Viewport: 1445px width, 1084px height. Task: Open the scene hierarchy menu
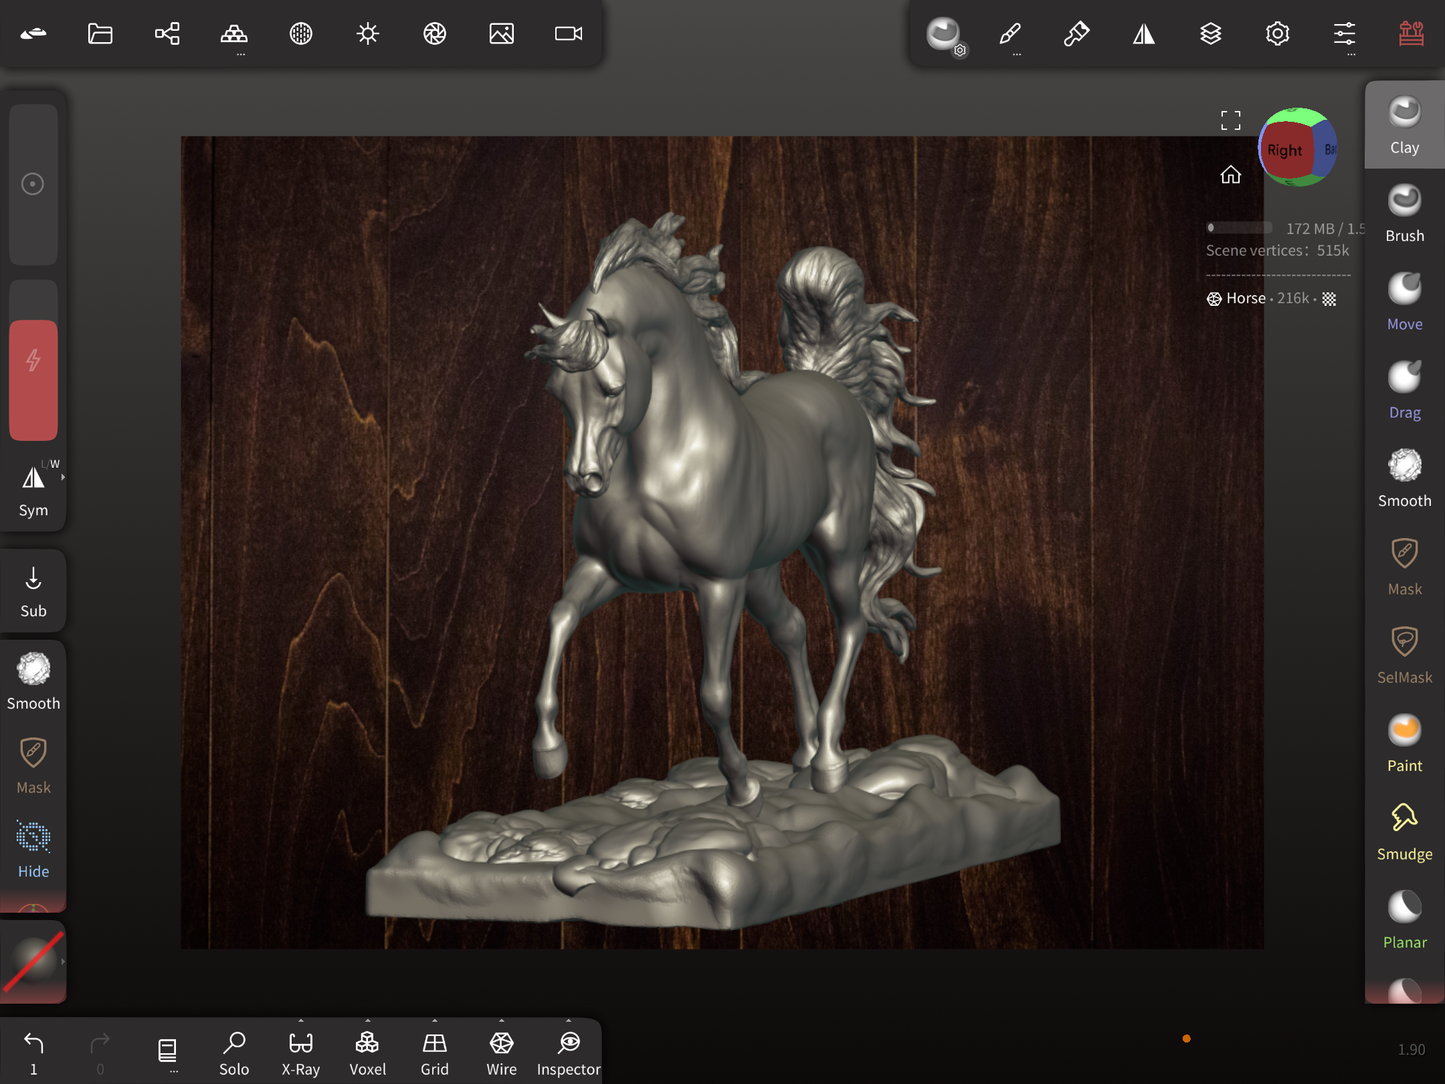[167, 34]
